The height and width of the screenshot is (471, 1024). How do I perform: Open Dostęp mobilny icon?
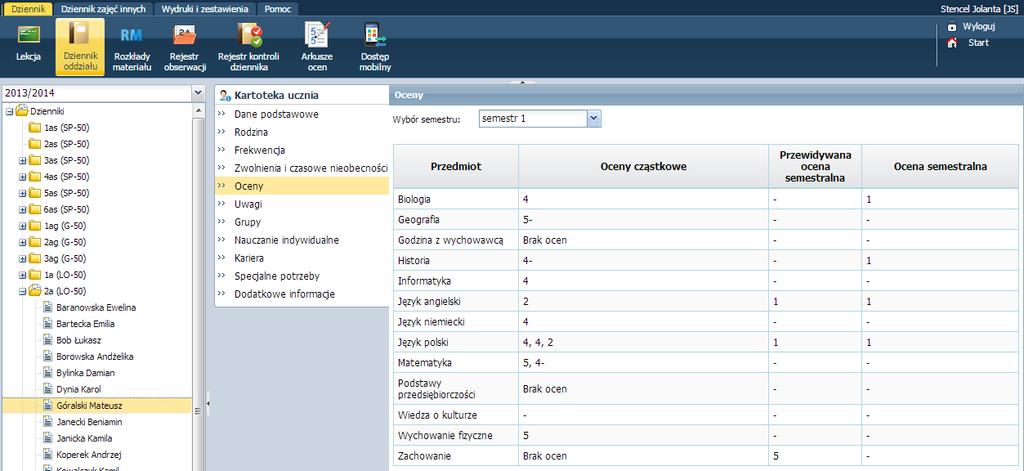pos(375,35)
